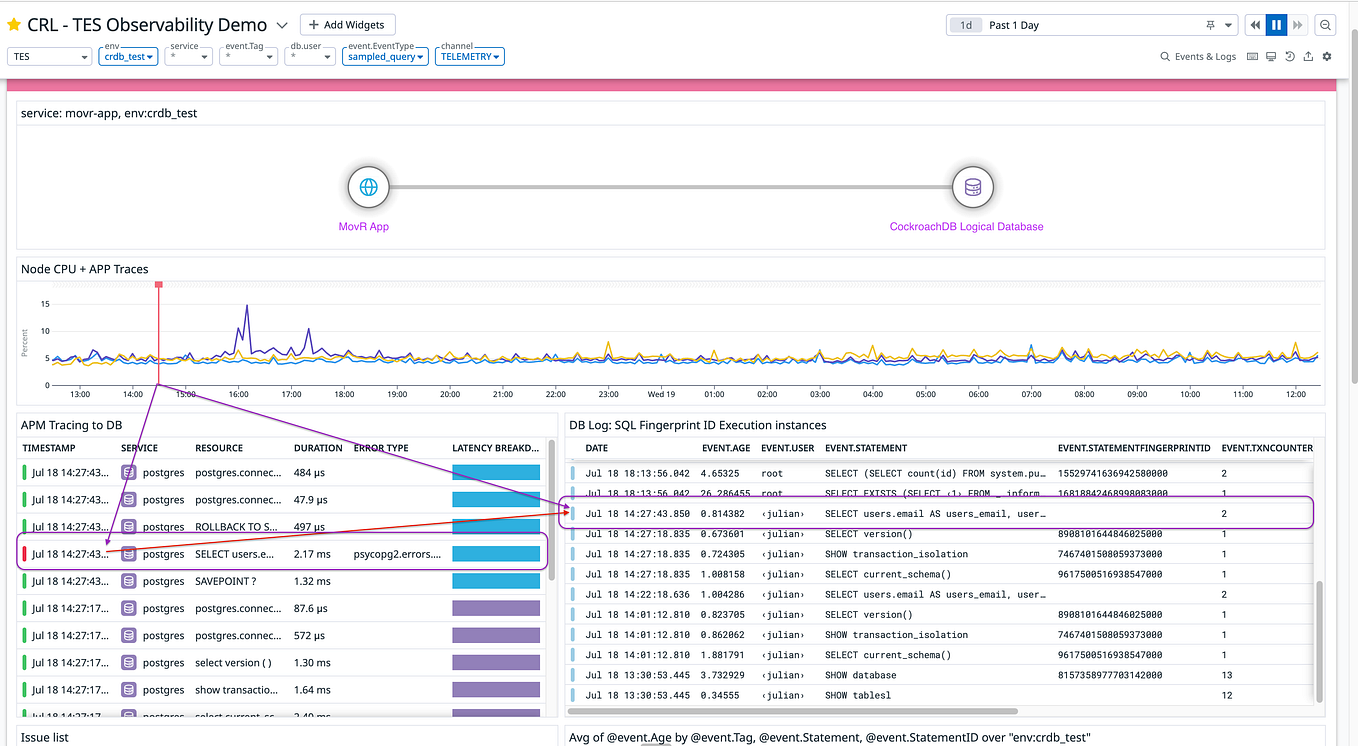Open the event.EventType sampled_query dropdown
Viewport: 1358px width, 746px height.
pyautogui.click(x=385, y=56)
